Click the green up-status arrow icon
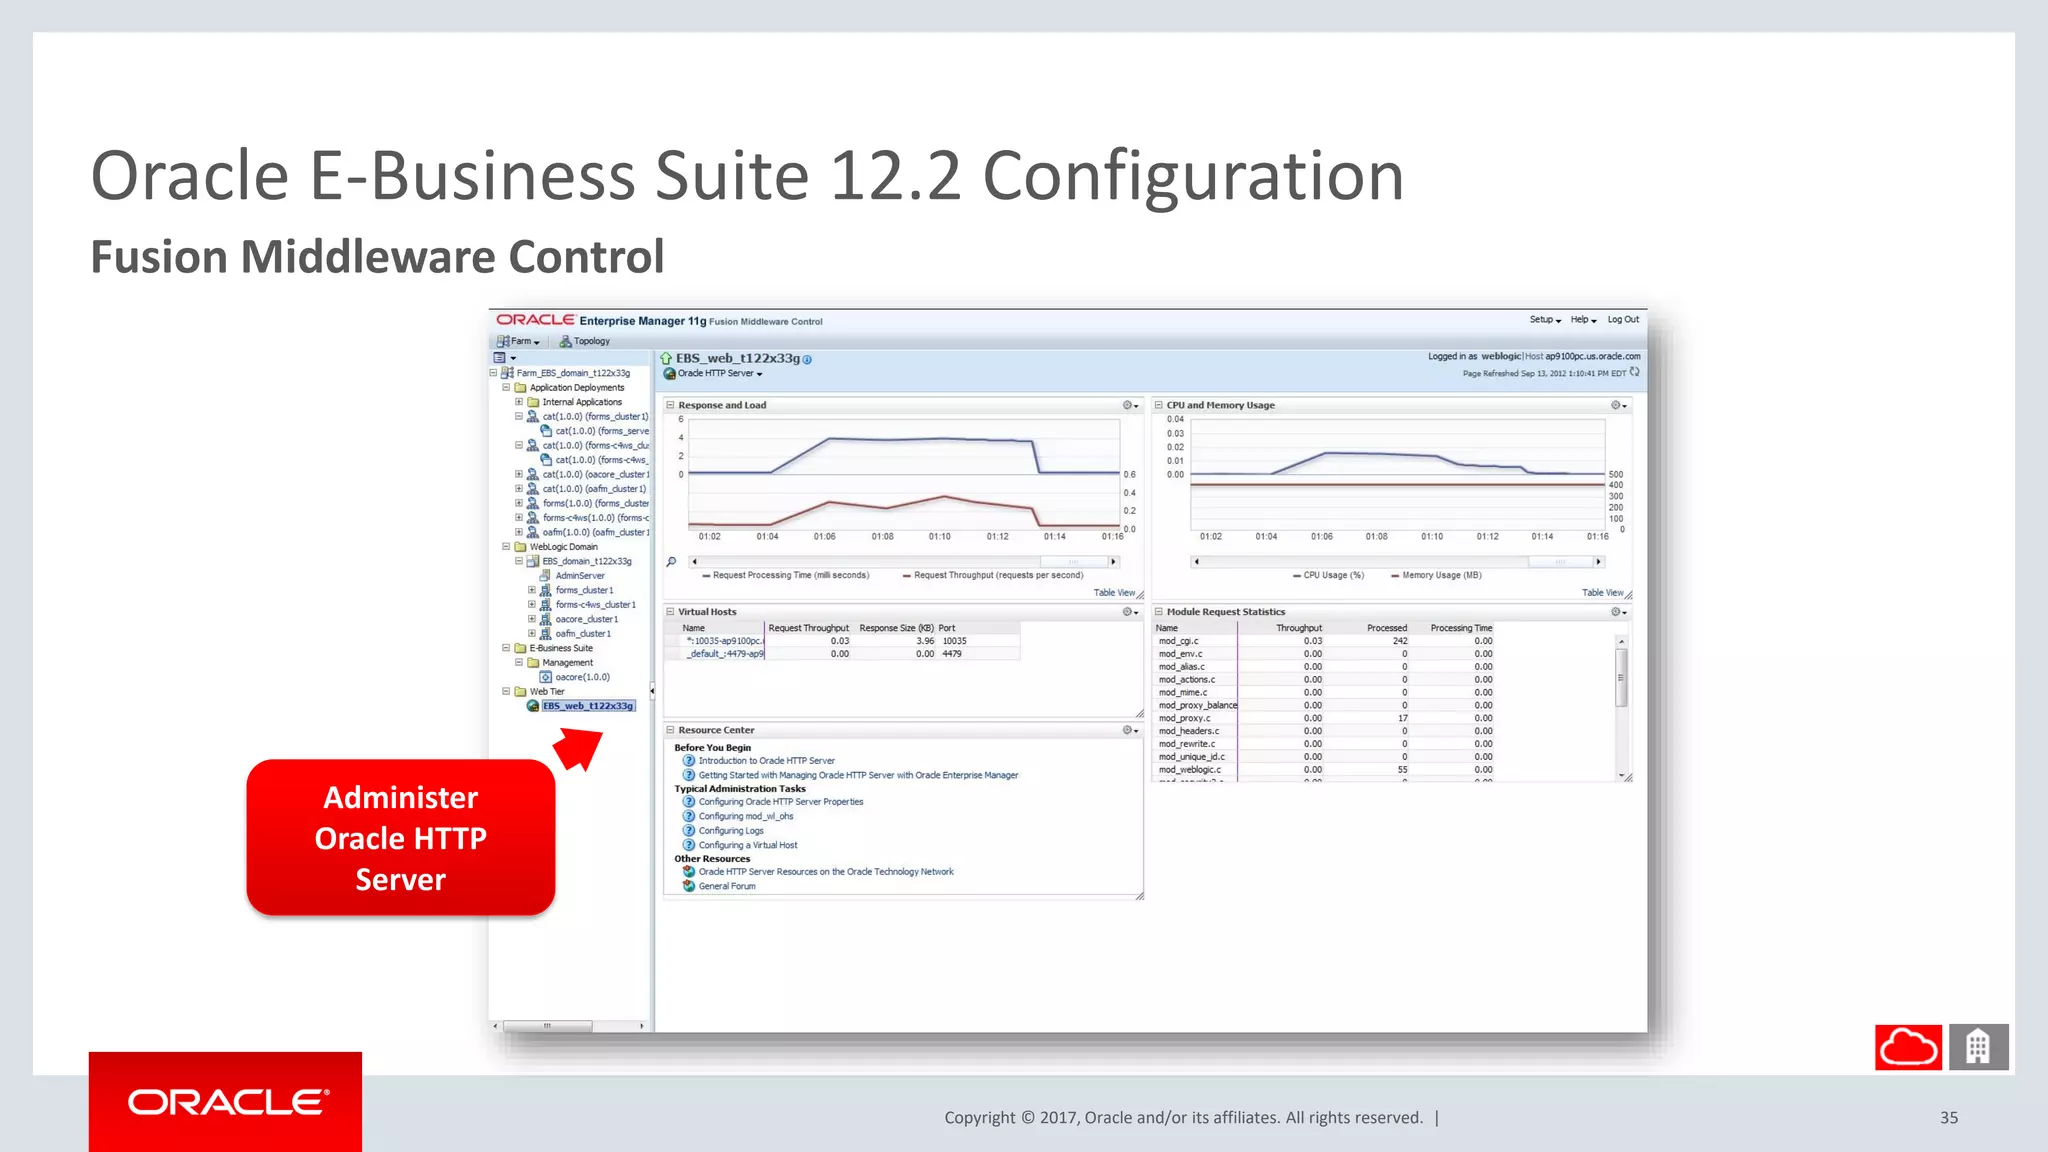 tap(666, 358)
